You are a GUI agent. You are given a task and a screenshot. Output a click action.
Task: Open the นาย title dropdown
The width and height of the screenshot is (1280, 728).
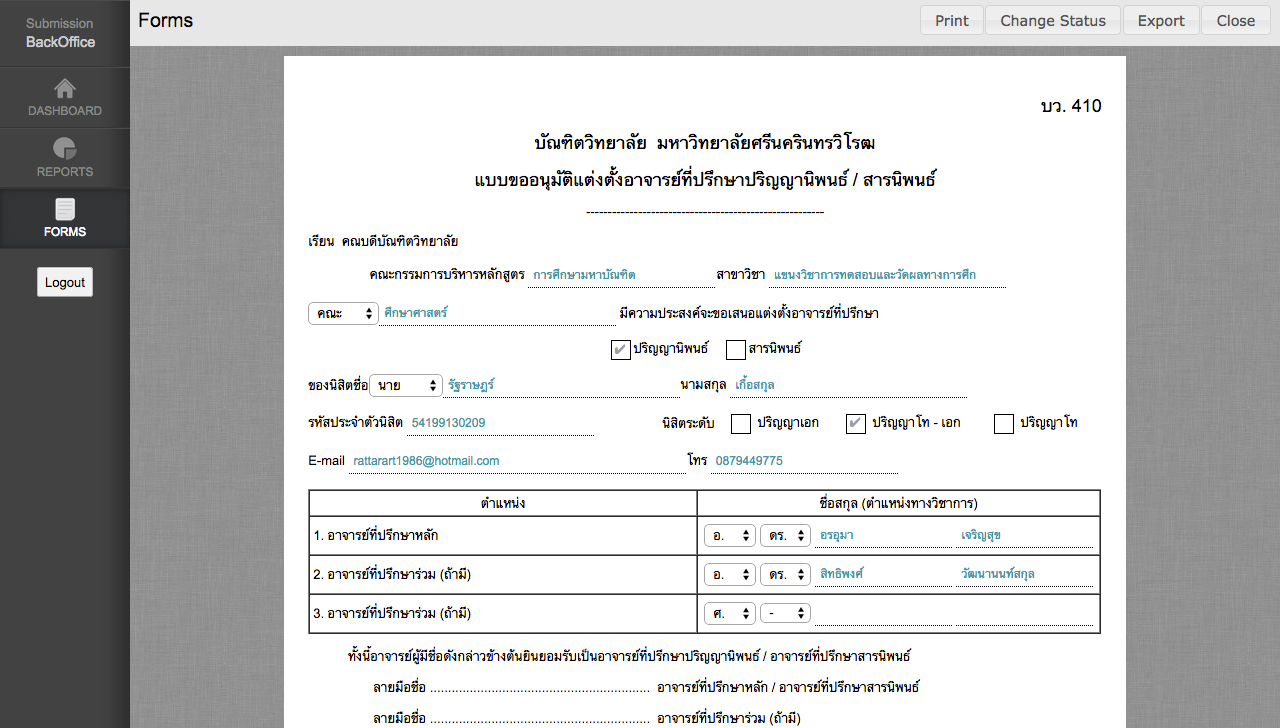406,385
